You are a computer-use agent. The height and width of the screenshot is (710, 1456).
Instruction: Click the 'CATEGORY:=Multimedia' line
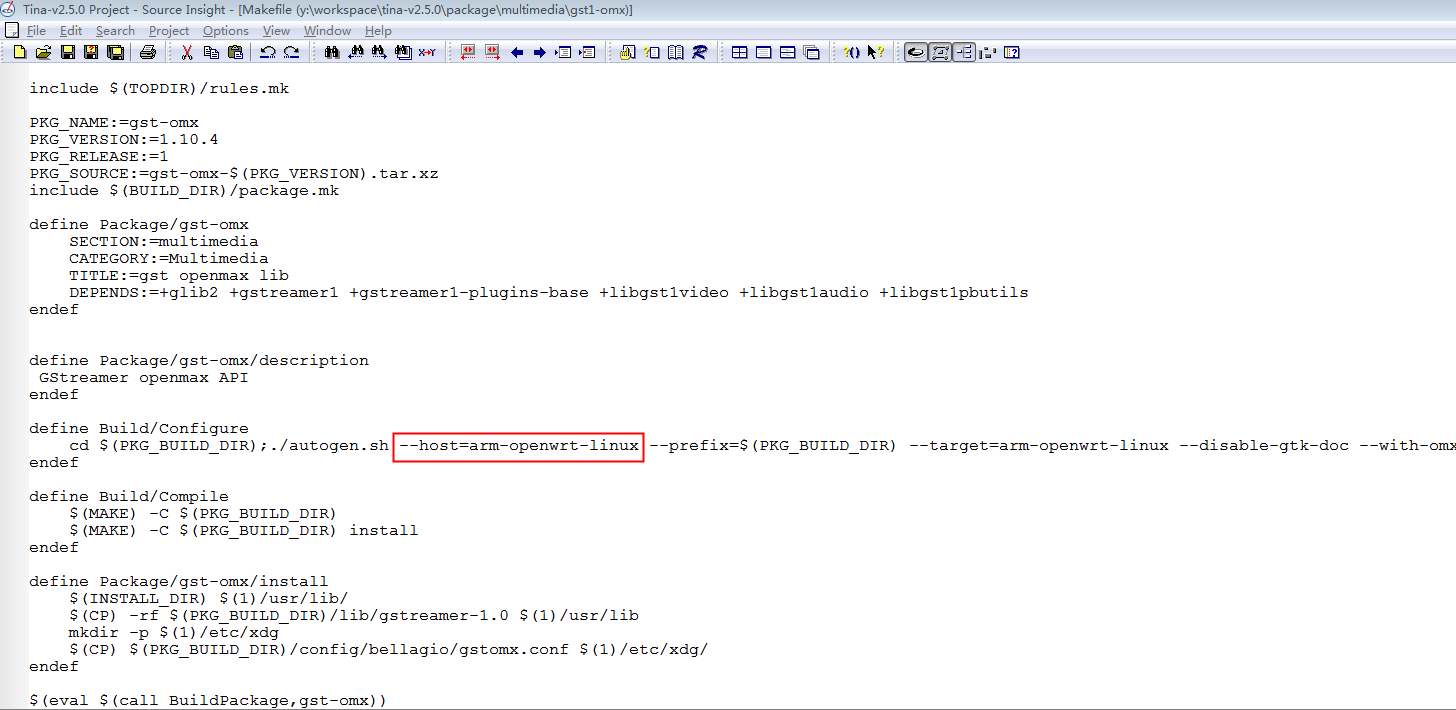tap(169, 259)
